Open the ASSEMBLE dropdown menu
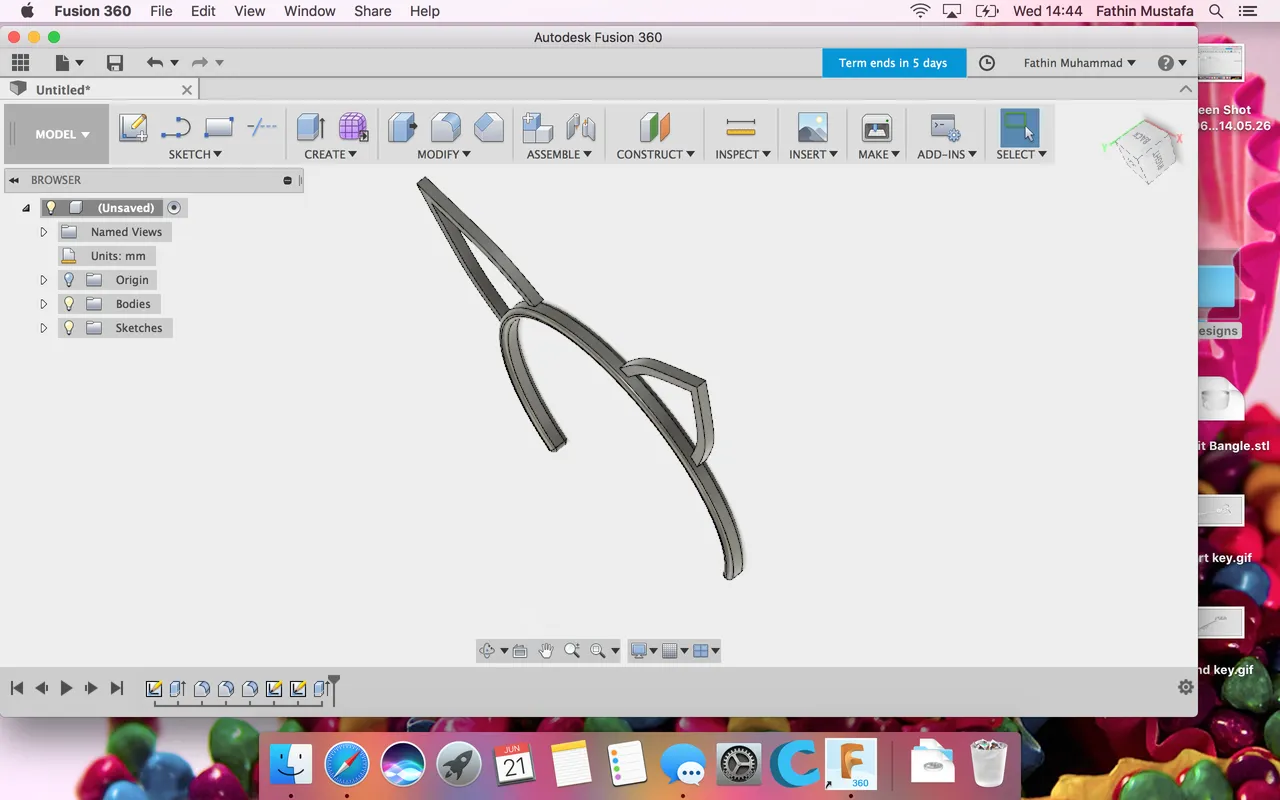 [559, 154]
